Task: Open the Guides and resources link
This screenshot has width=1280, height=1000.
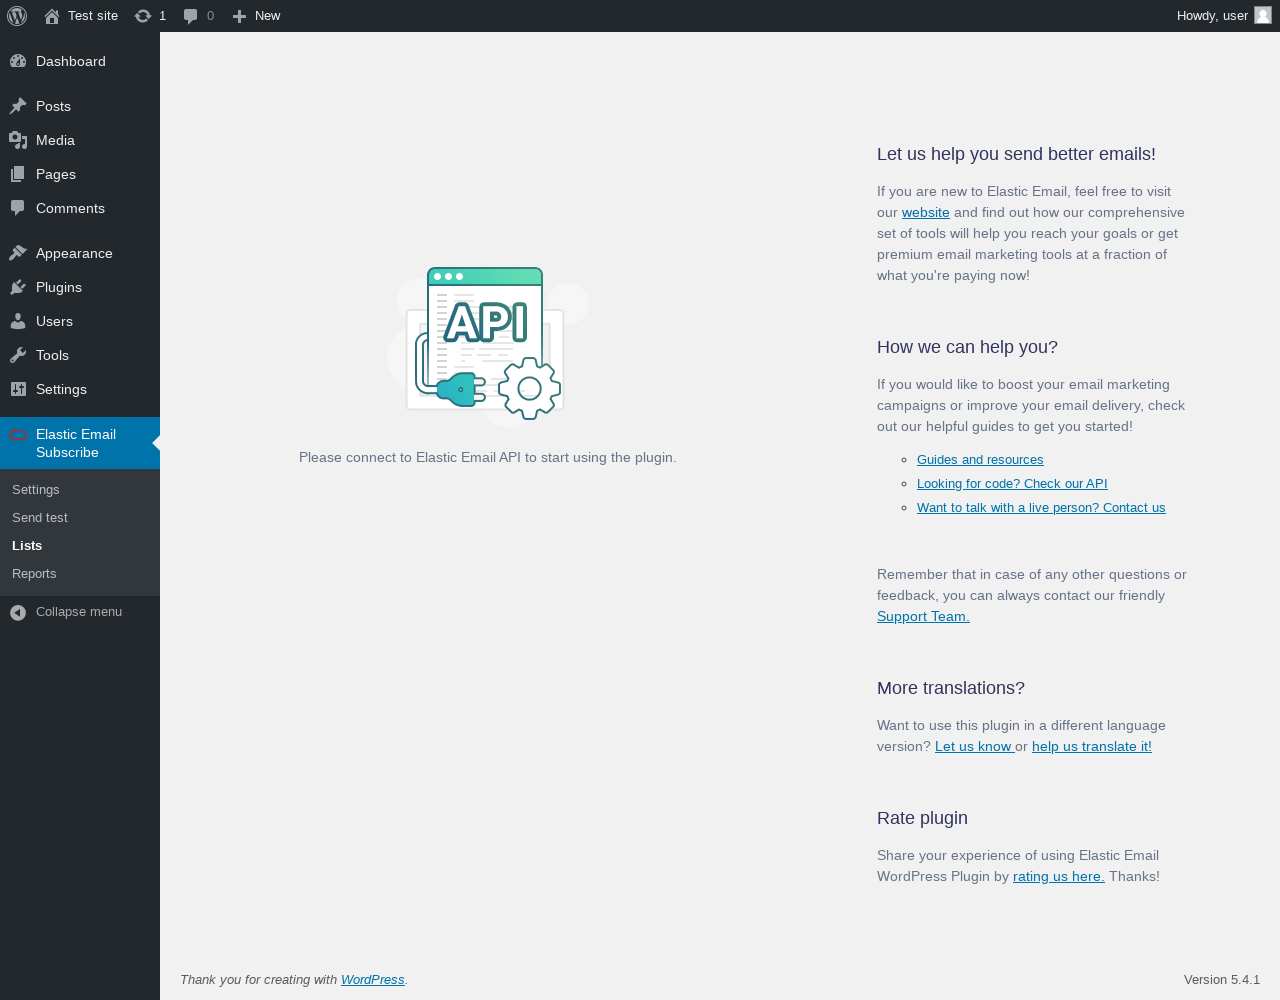Action: click(980, 459)
